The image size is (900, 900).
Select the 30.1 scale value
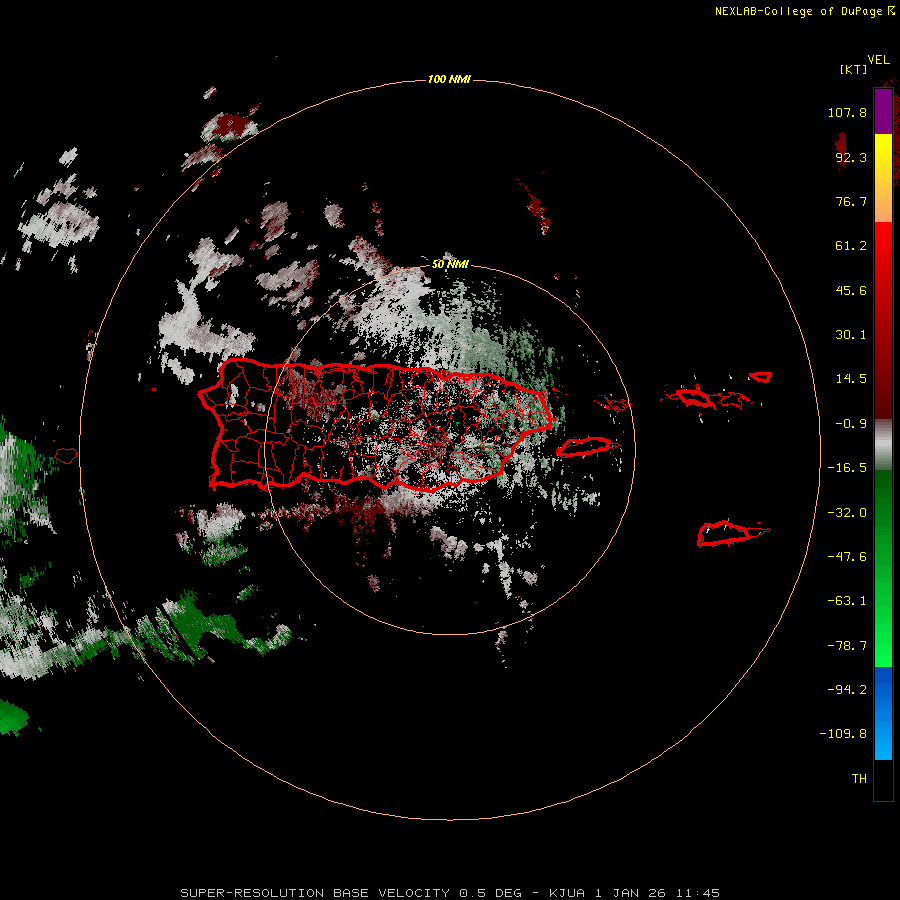point(851,335)
